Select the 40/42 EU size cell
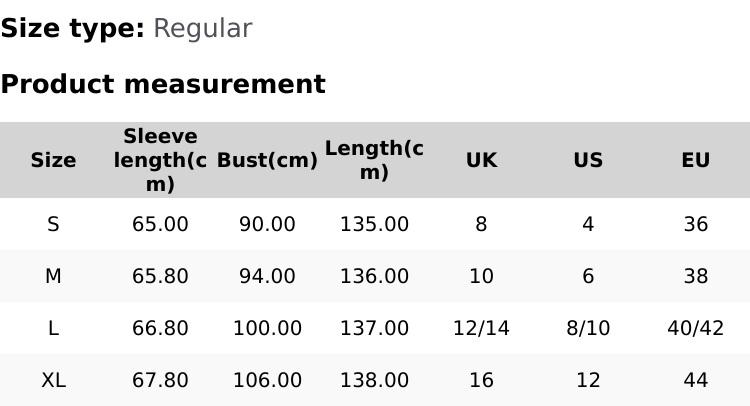 695,328
